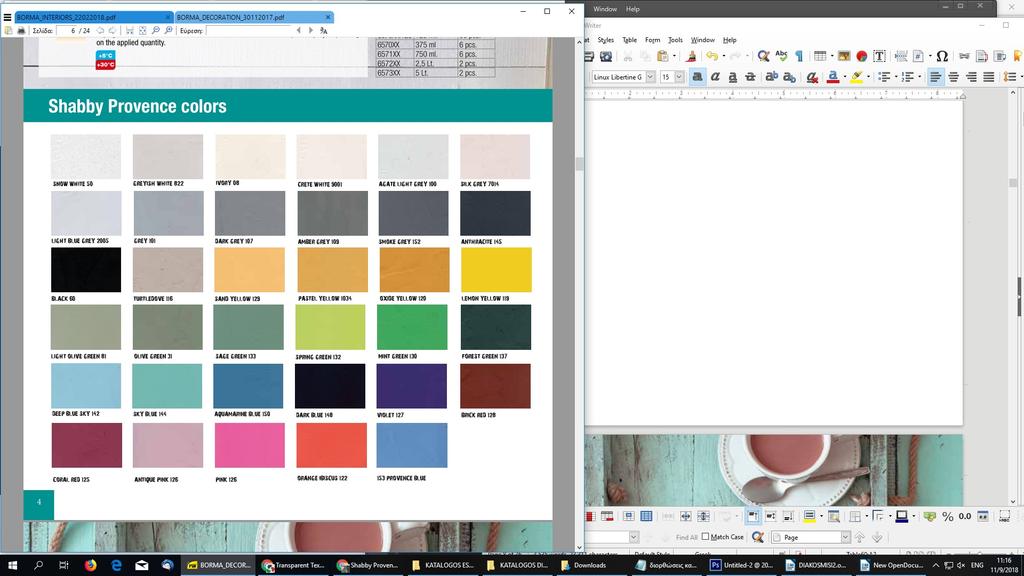Image resolution: width=1024 pixels, height=576 pixels.
Task: Open the bullet list dropdown arrow
Action: (895, 77)
